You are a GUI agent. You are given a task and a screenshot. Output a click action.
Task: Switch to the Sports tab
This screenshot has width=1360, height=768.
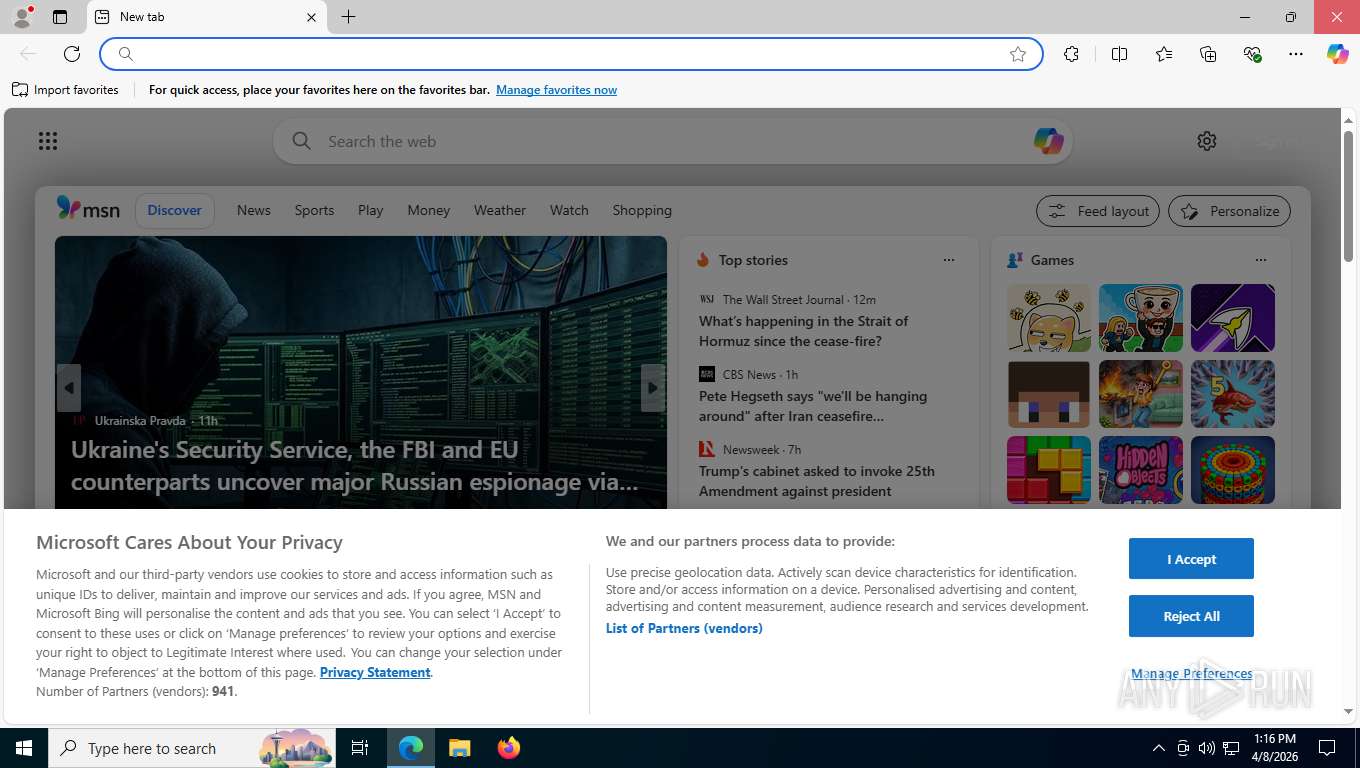coord(314,210)
